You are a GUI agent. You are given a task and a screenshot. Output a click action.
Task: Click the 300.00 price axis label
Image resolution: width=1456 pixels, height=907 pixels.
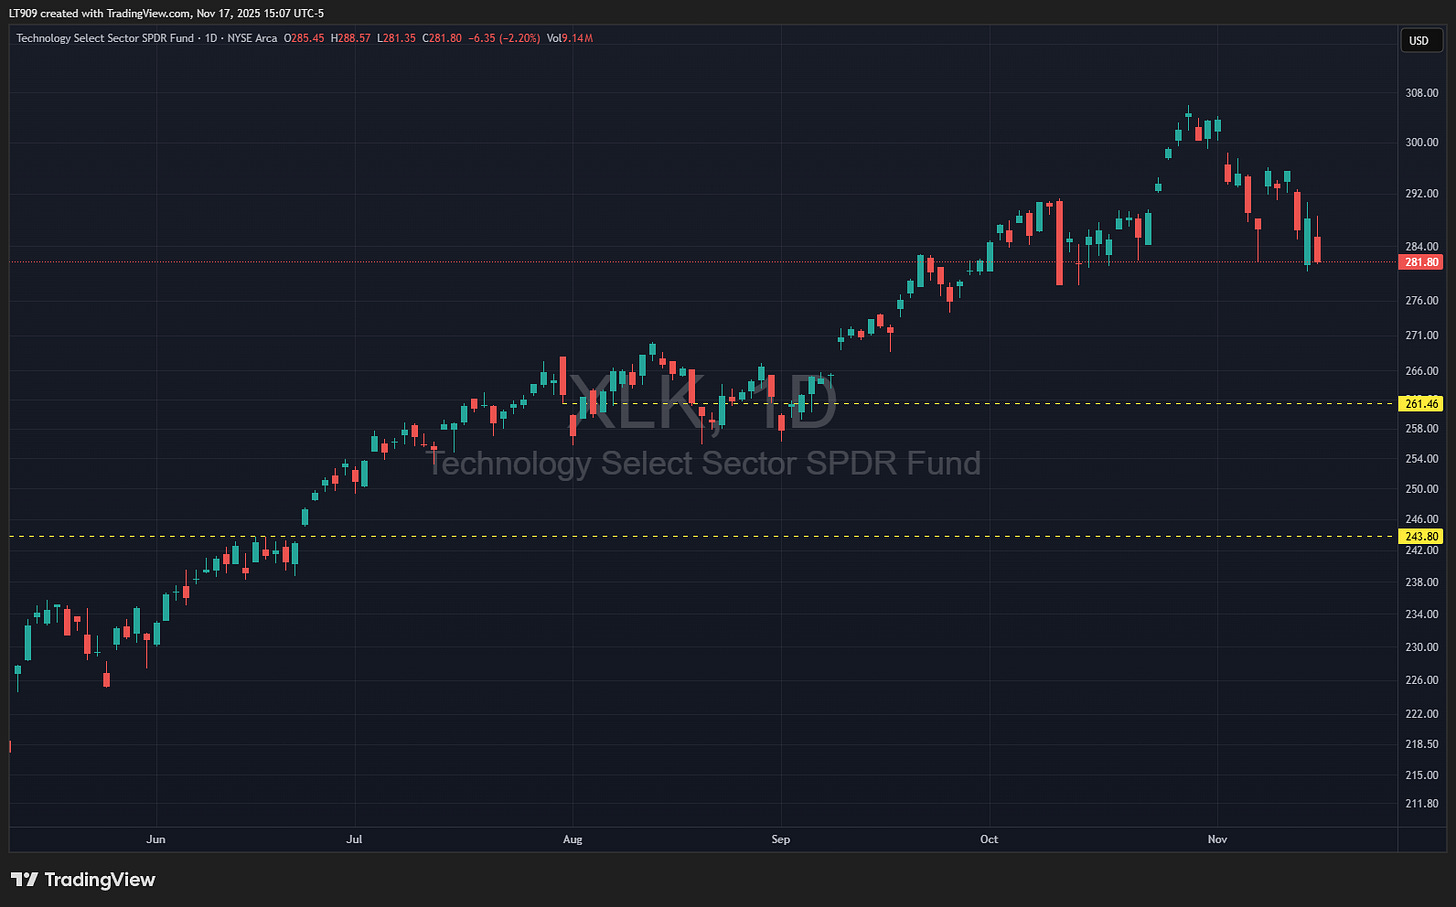(1422, 142)
